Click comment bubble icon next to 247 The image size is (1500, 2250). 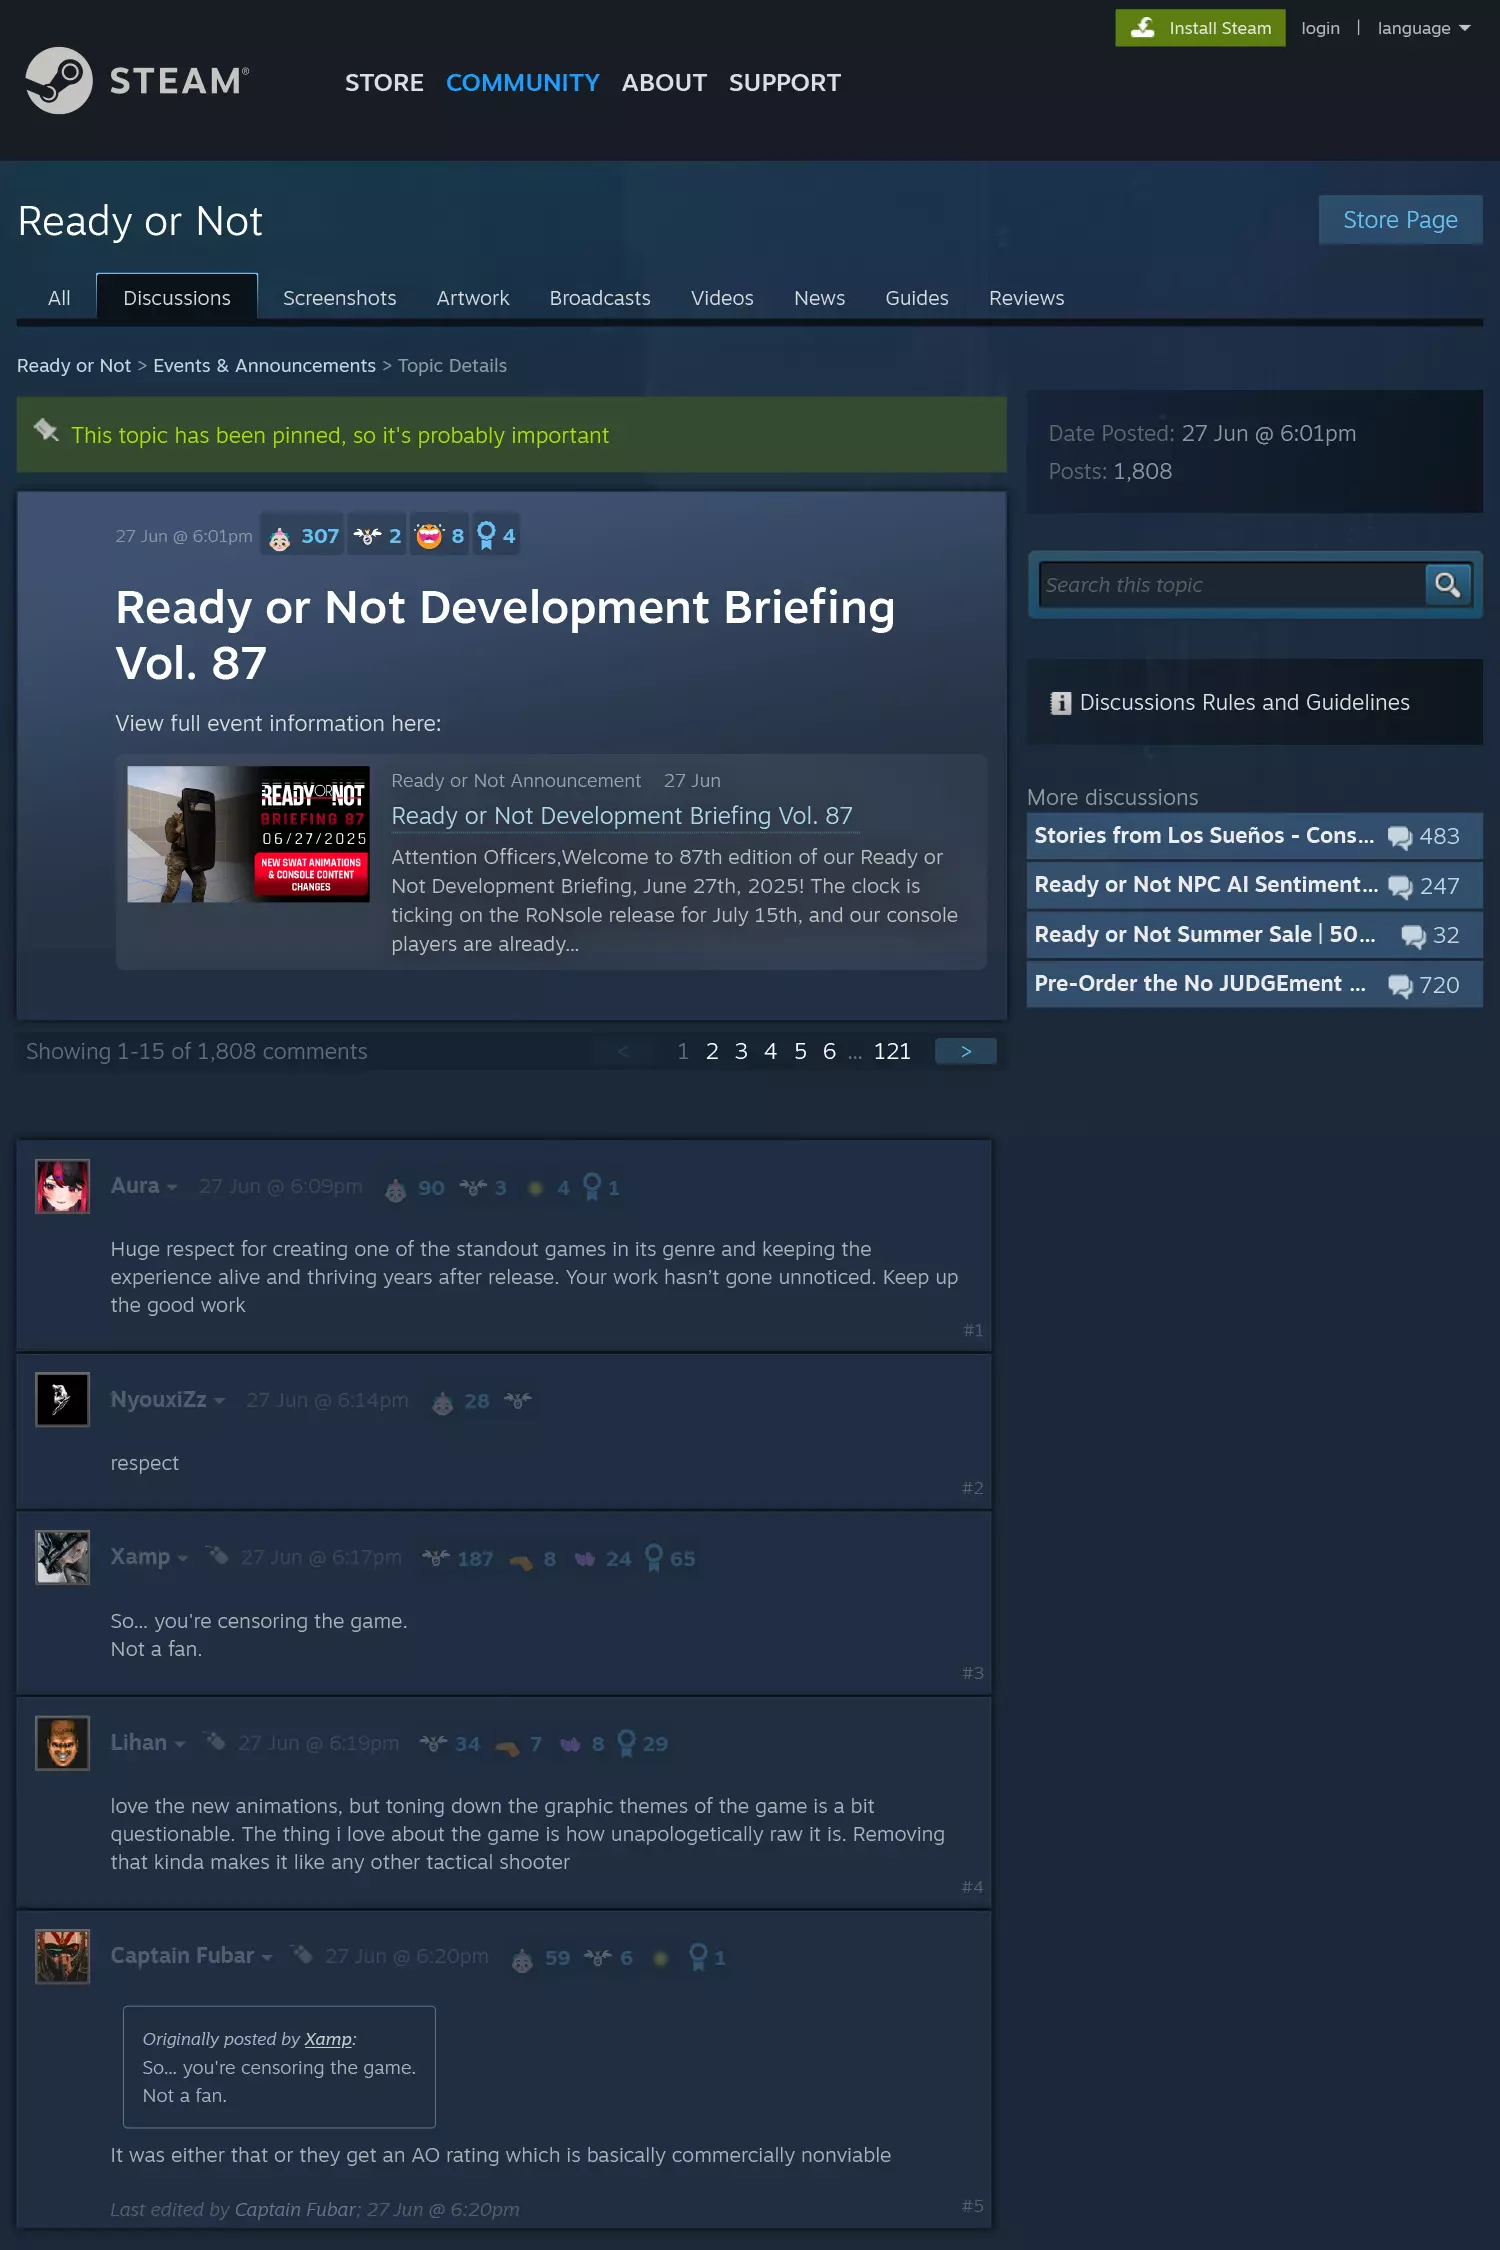1400,887
